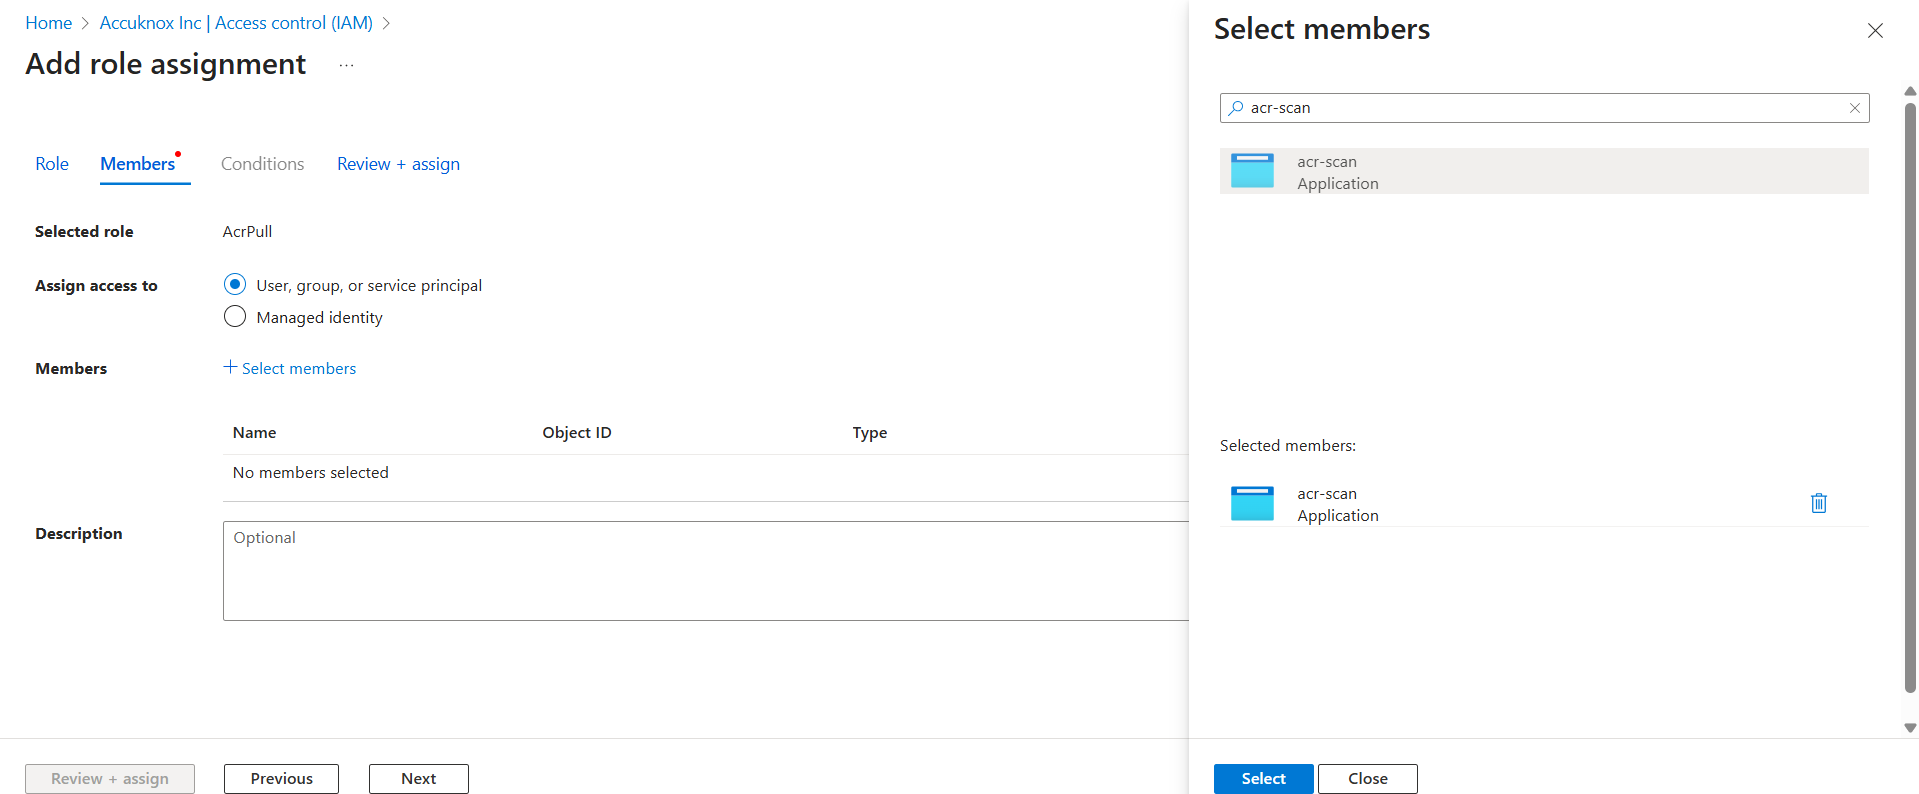
Task: Click the + Select members link
Action: point(290,368)
